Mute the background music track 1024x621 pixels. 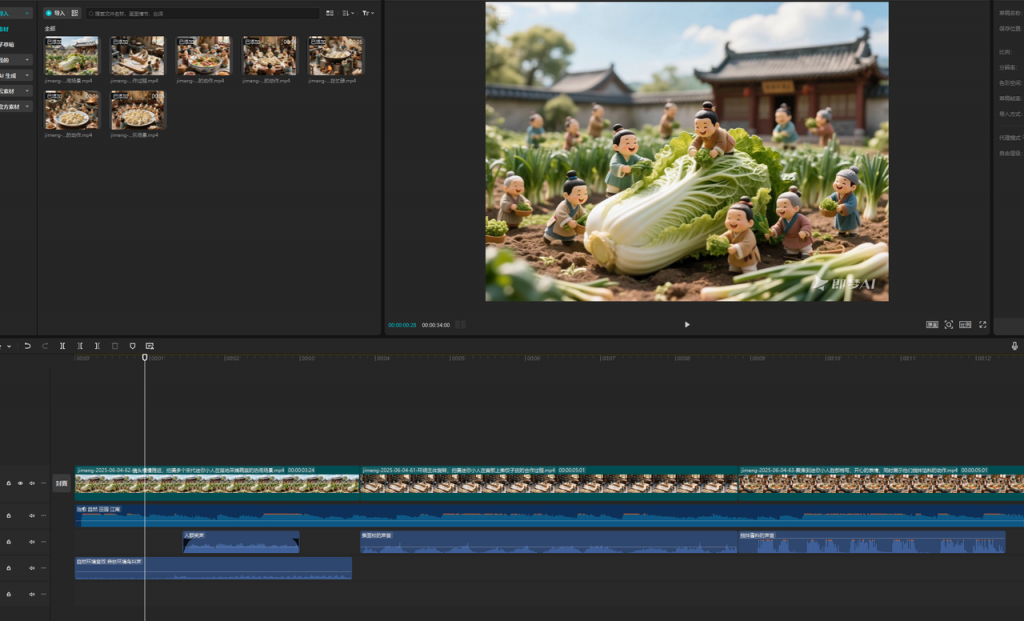tap(32, 516)
